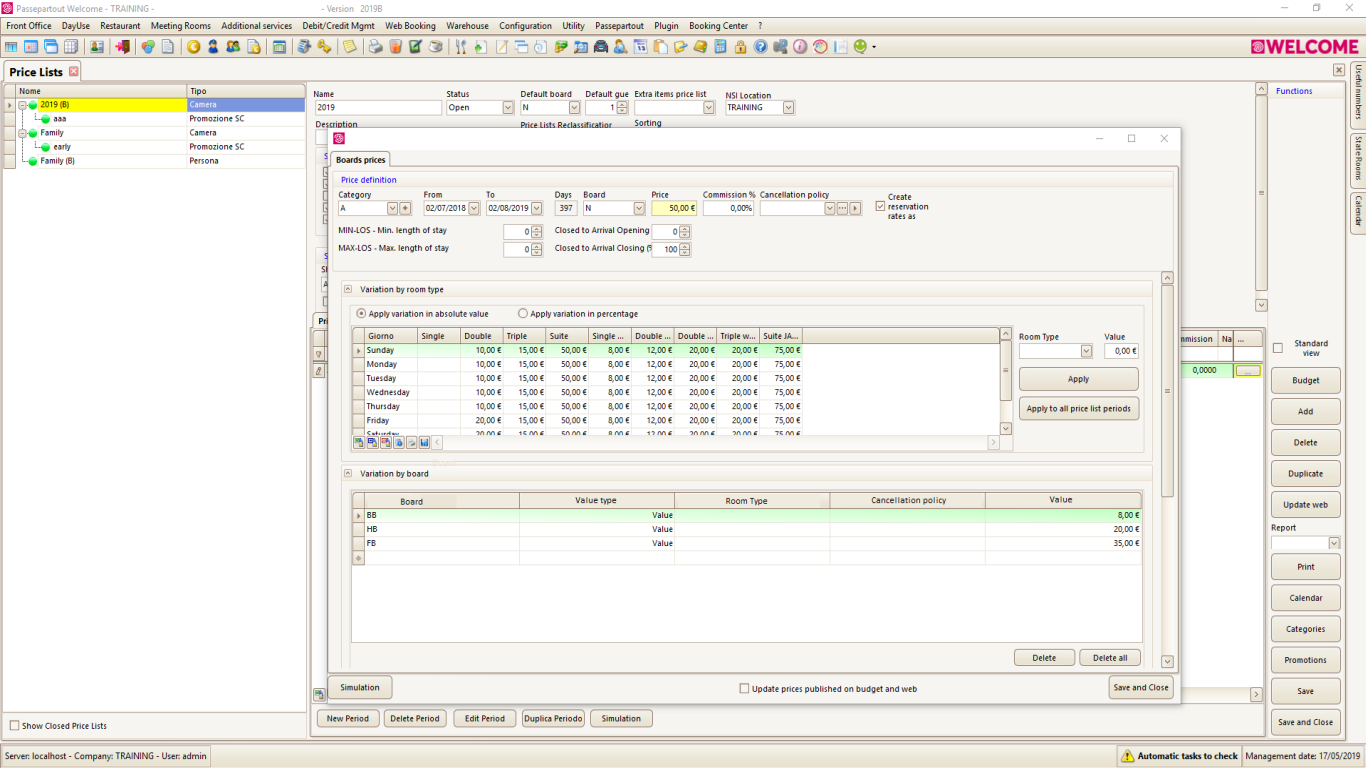This screenshot has width=1366, height=768.
Task: Click the printer icon in main toolbar
Action: coord(375,47)
